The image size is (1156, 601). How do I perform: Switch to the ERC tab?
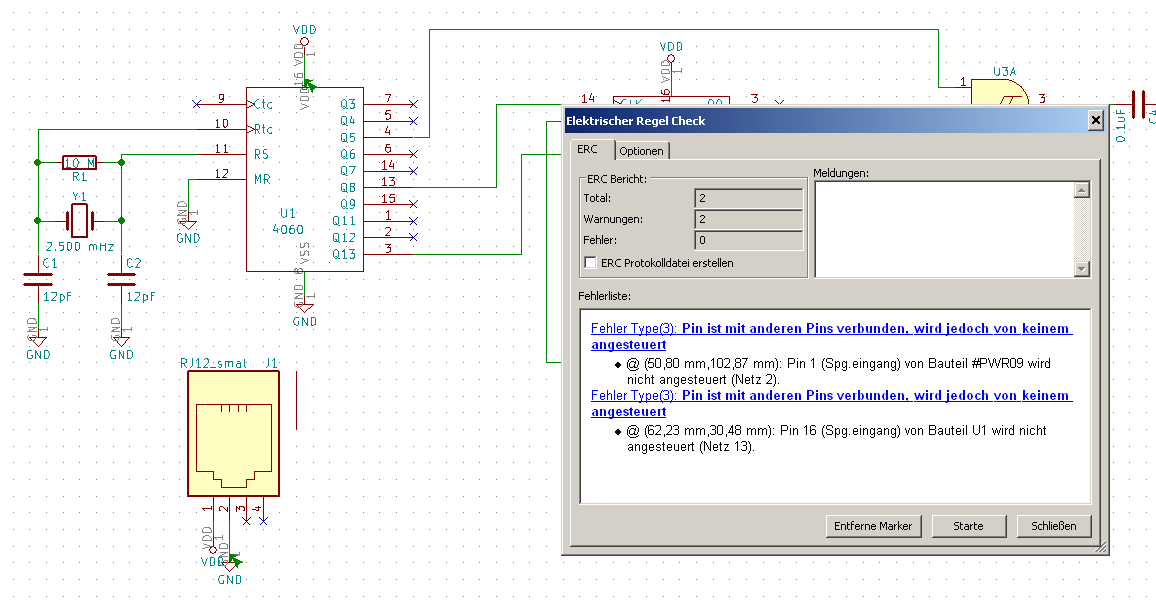point(588,150)
